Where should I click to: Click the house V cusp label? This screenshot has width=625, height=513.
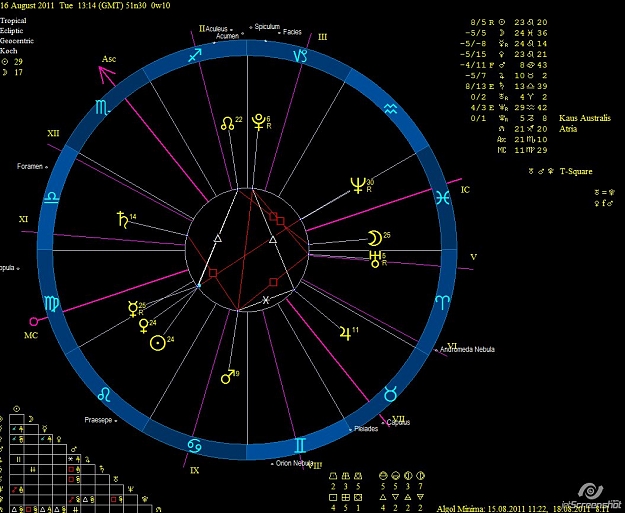tap(474, 257)
